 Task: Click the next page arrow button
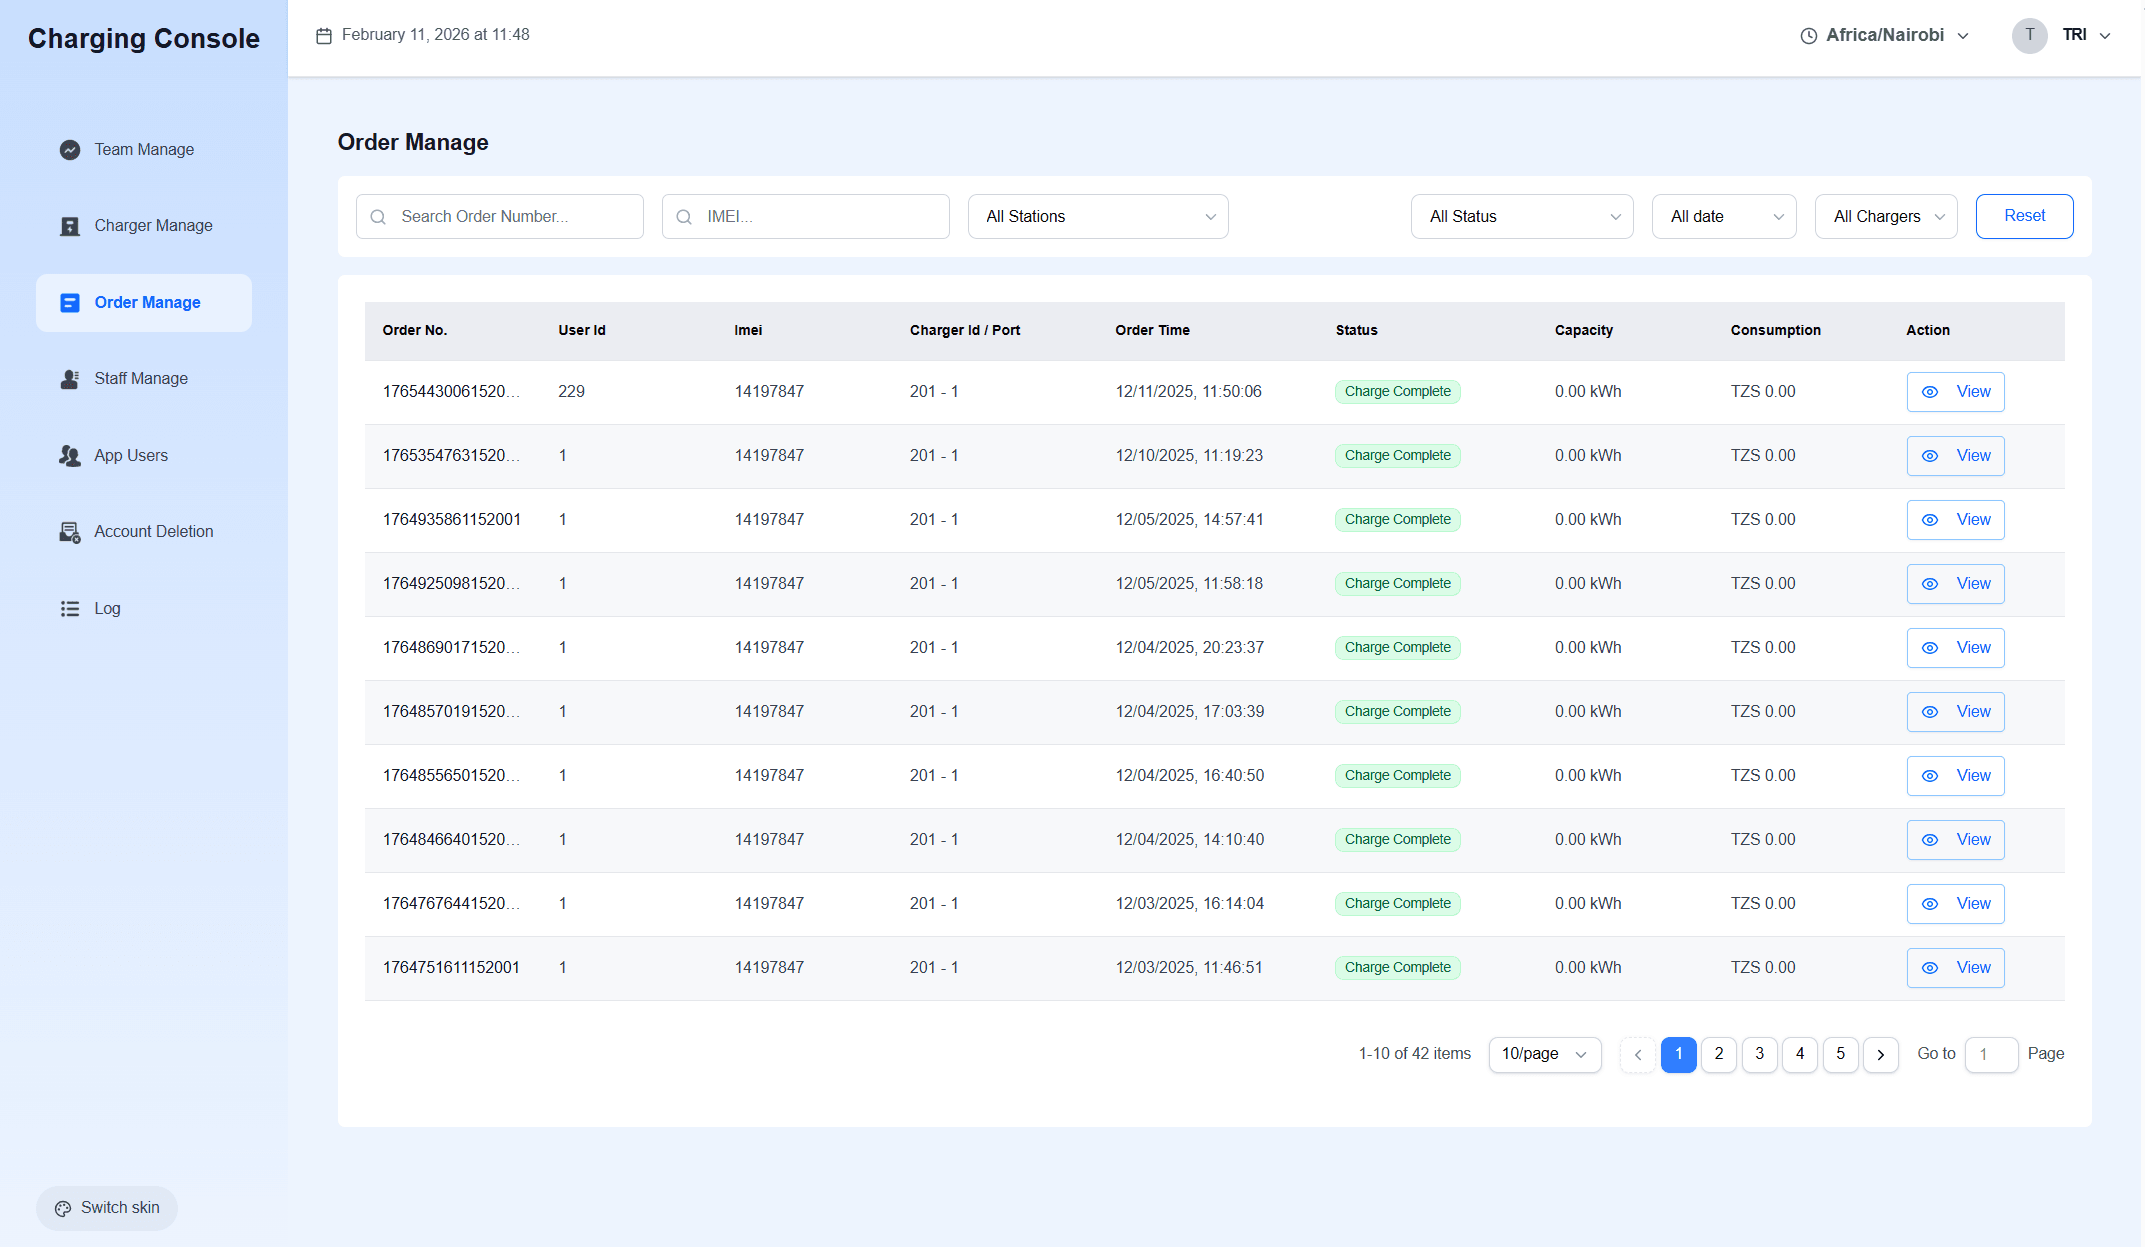1880,1054
